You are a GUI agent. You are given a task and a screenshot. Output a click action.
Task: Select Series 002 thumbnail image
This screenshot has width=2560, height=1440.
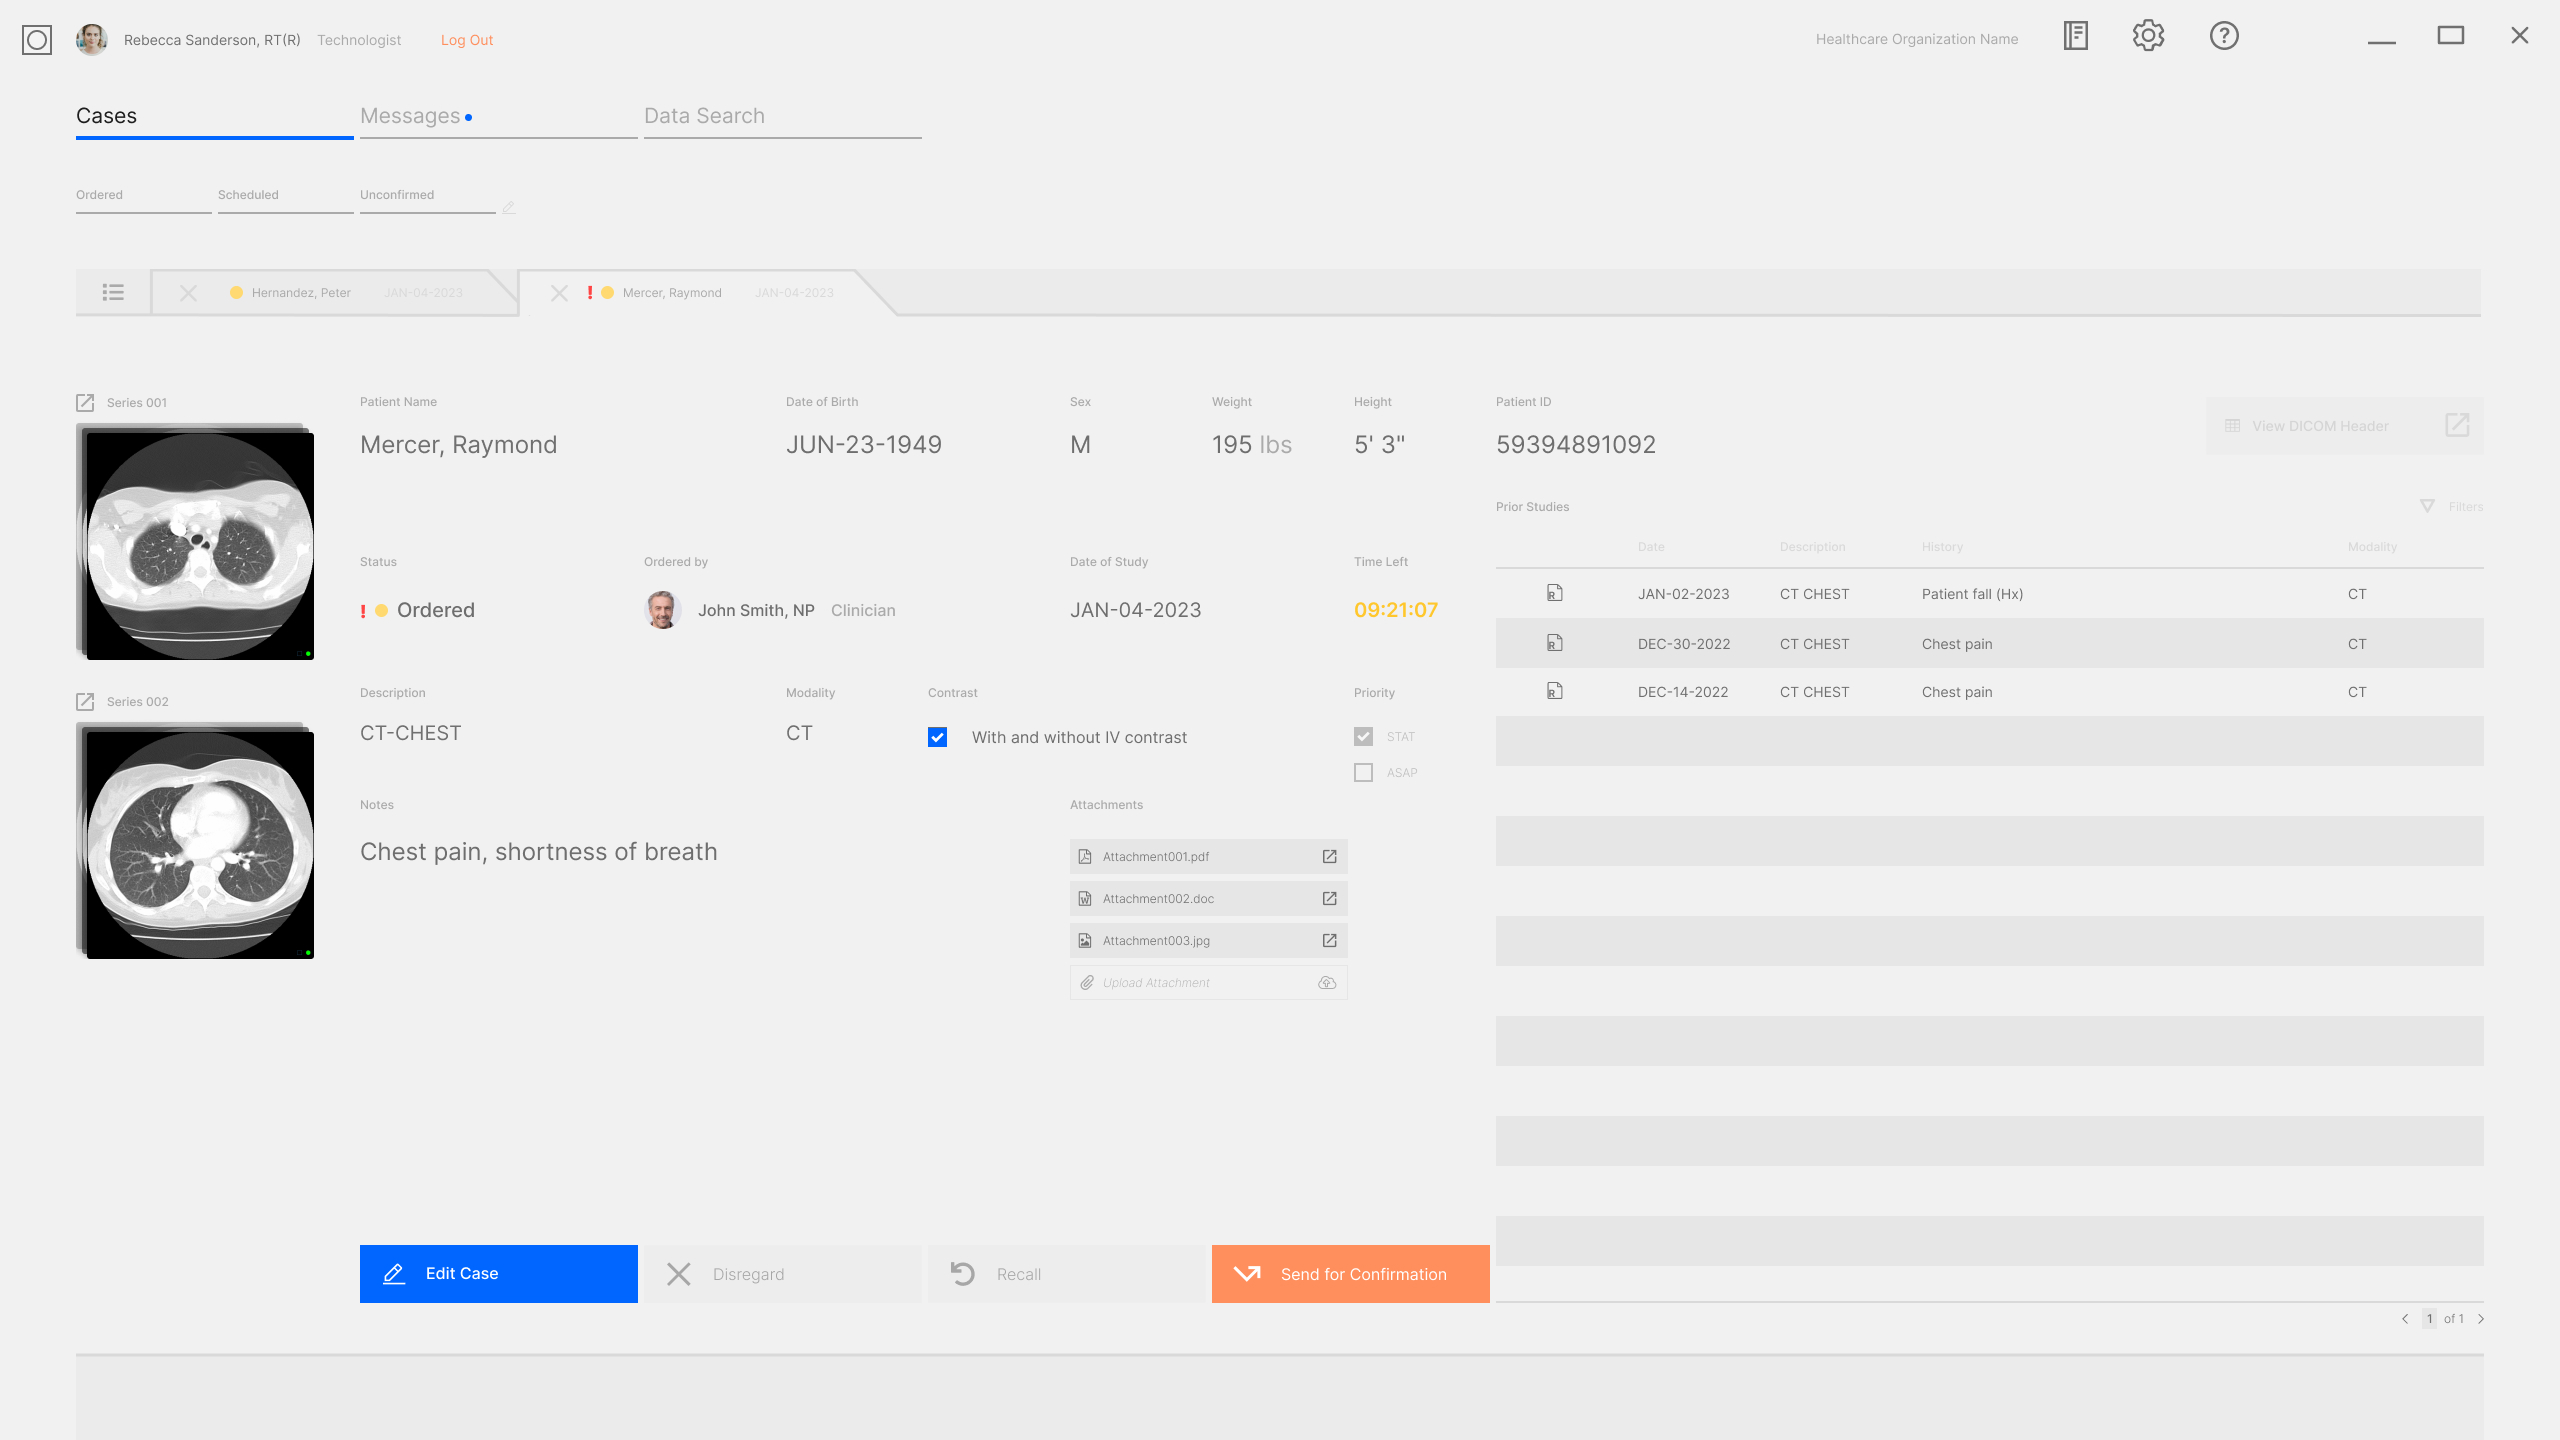click(x=199, y=840)
